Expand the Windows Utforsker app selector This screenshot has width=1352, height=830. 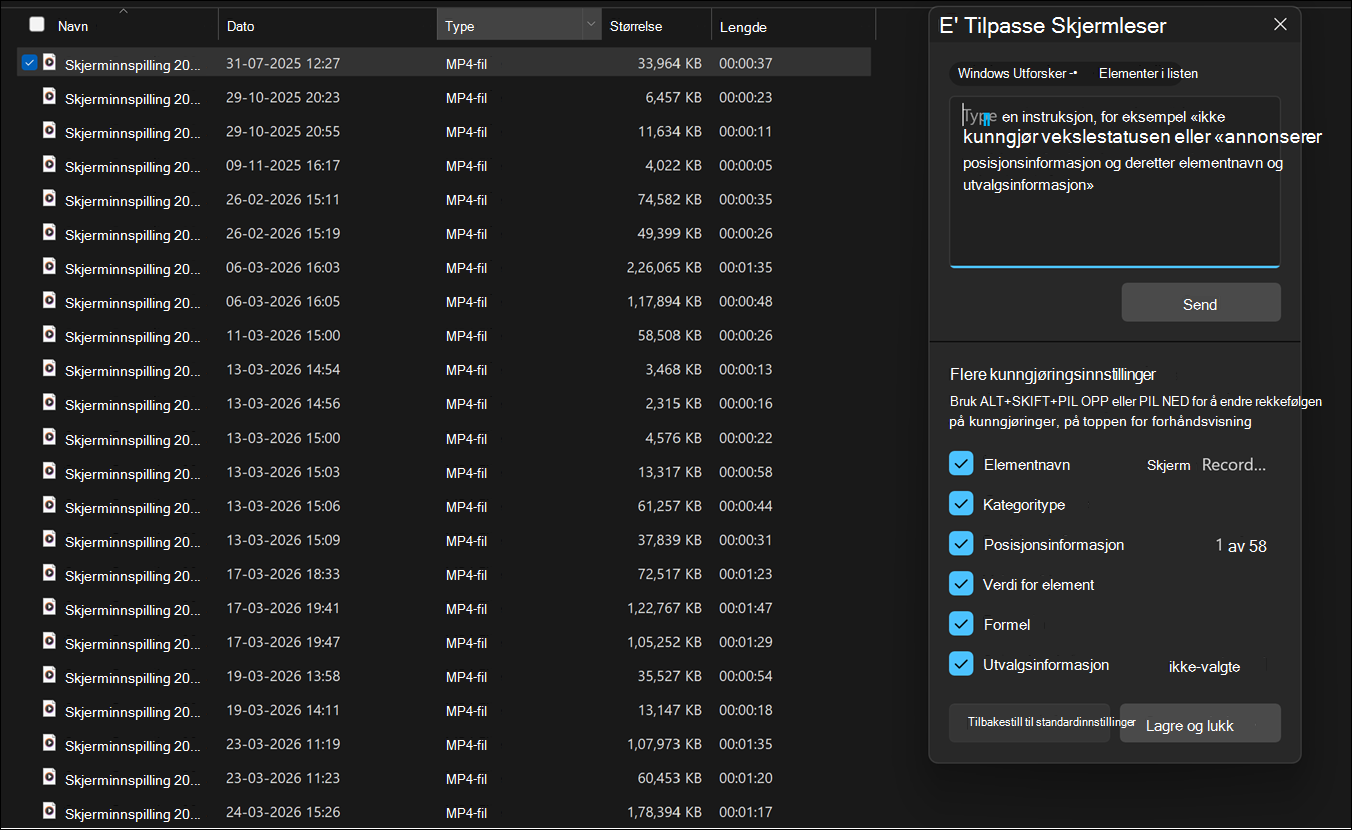point(1017,73)
